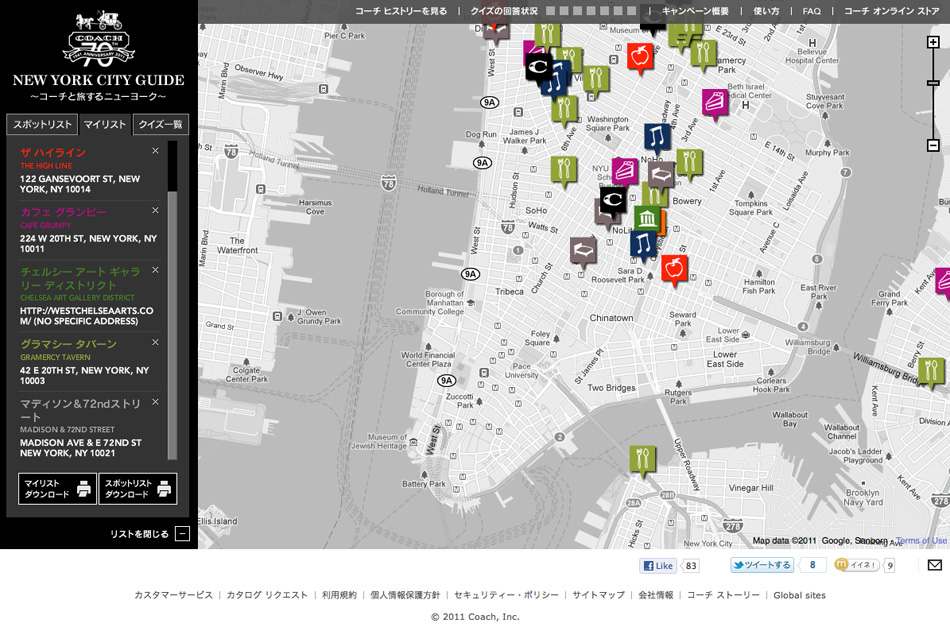
Task: Open the サイトマップ footer link
Action: click(x=599, y=595)
